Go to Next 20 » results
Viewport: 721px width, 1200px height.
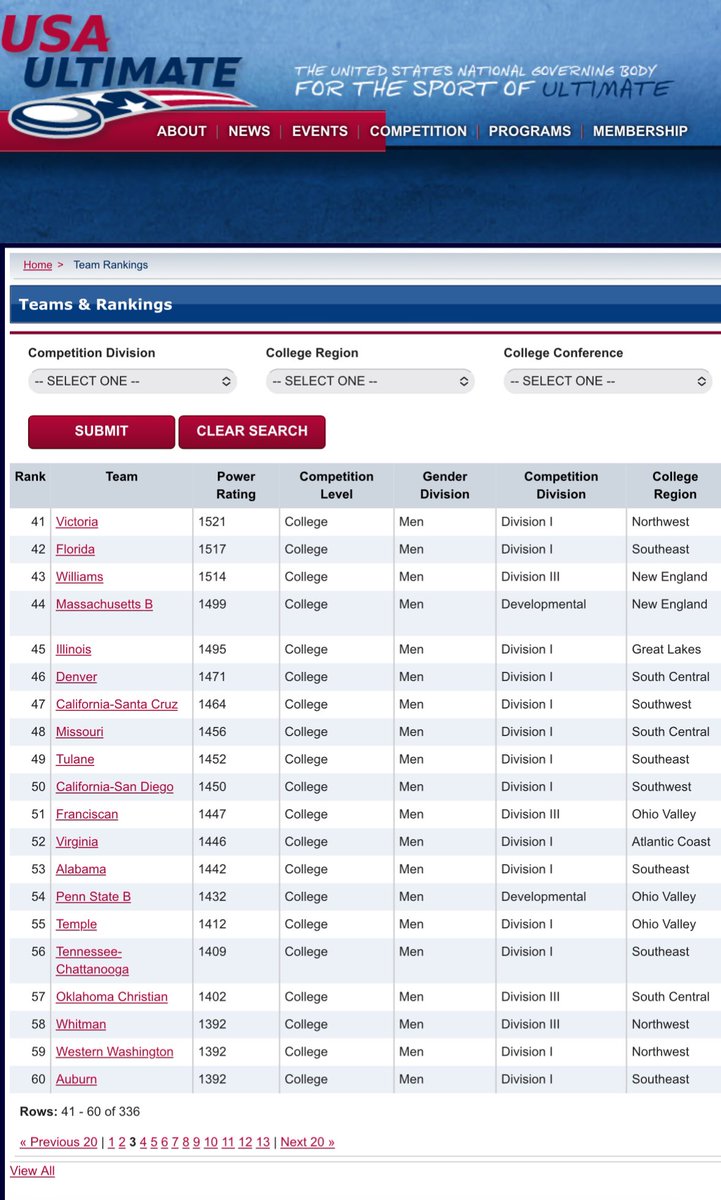click(308, 1142)
